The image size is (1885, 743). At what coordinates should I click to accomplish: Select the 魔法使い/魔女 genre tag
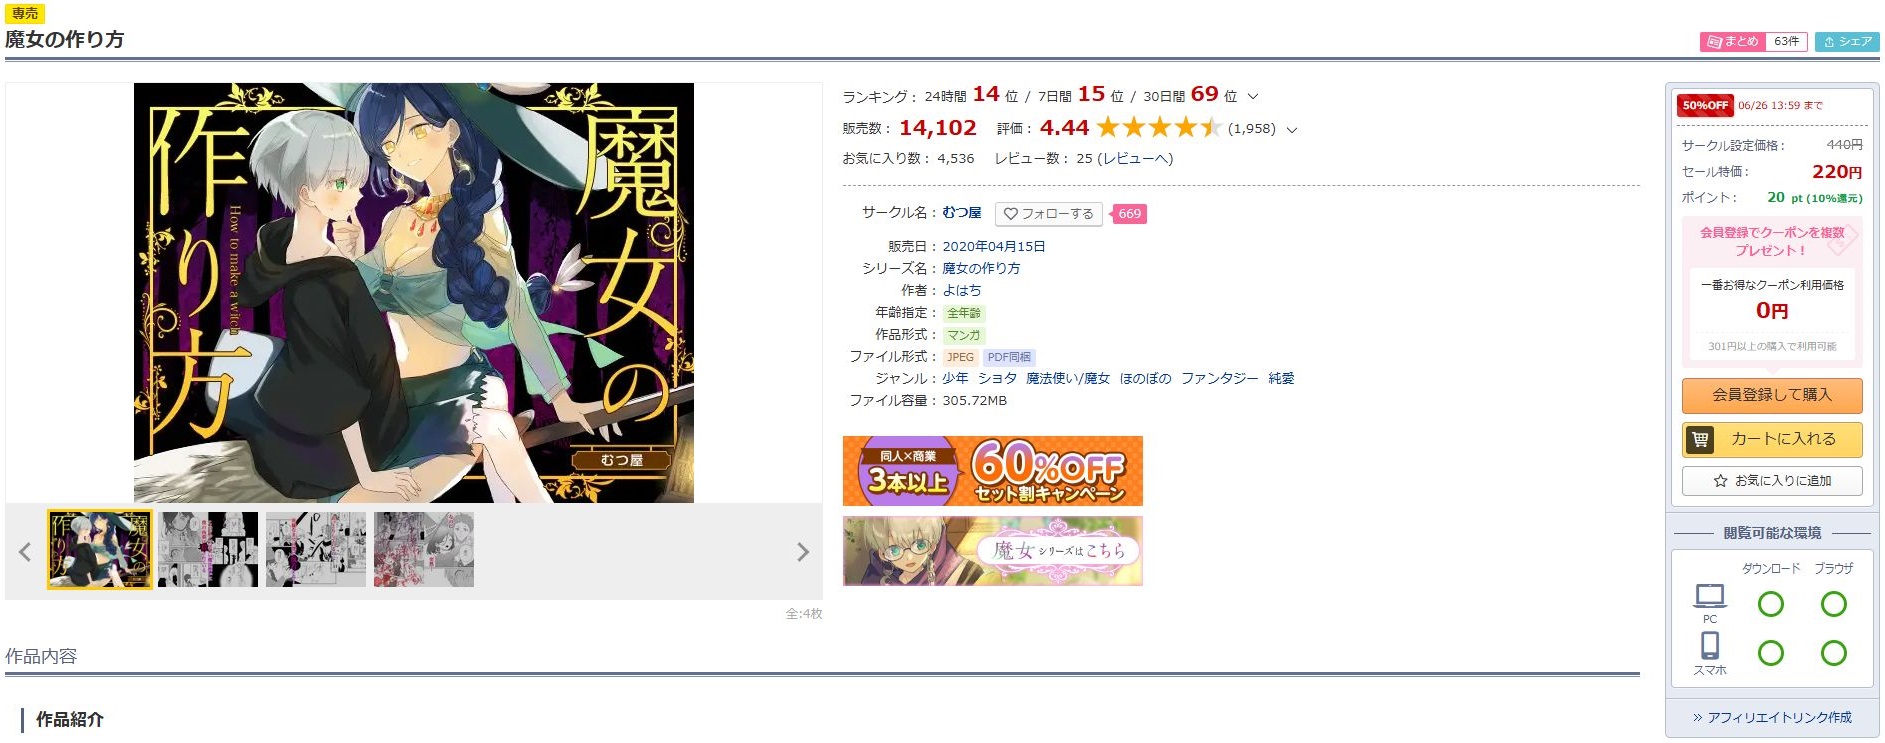pos(1068,378)
